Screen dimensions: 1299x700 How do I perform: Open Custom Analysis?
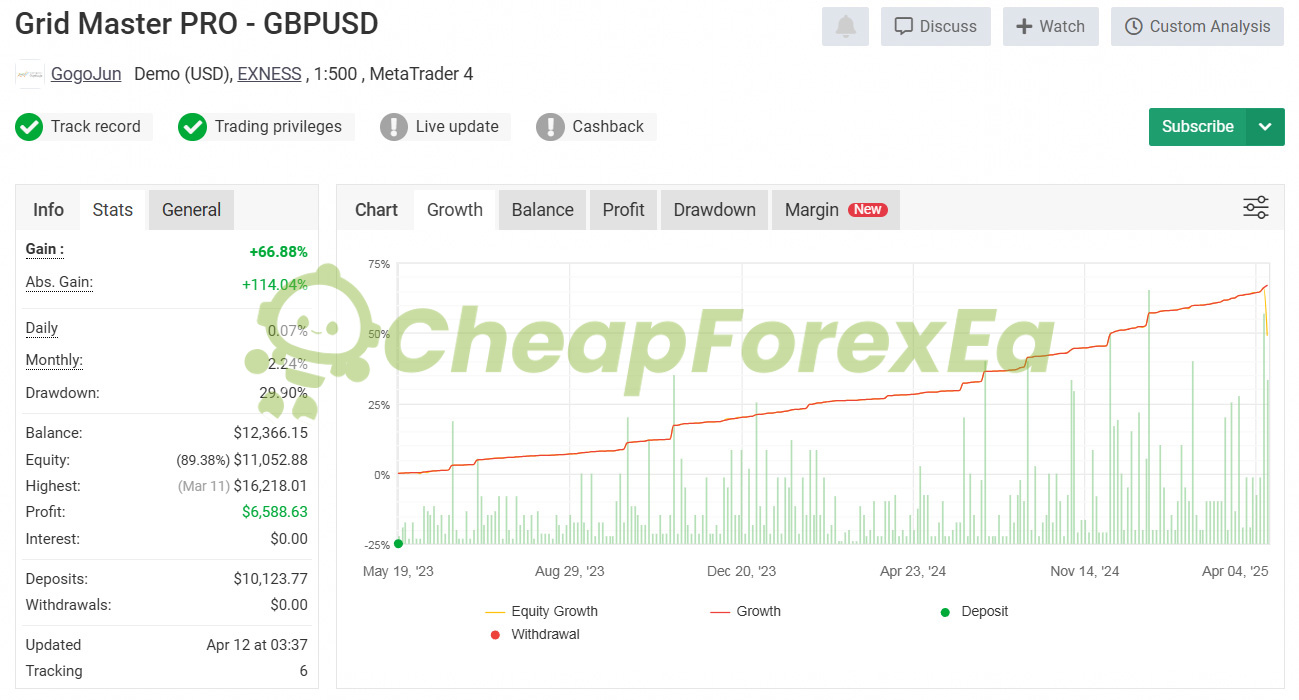click(1197, 26)
